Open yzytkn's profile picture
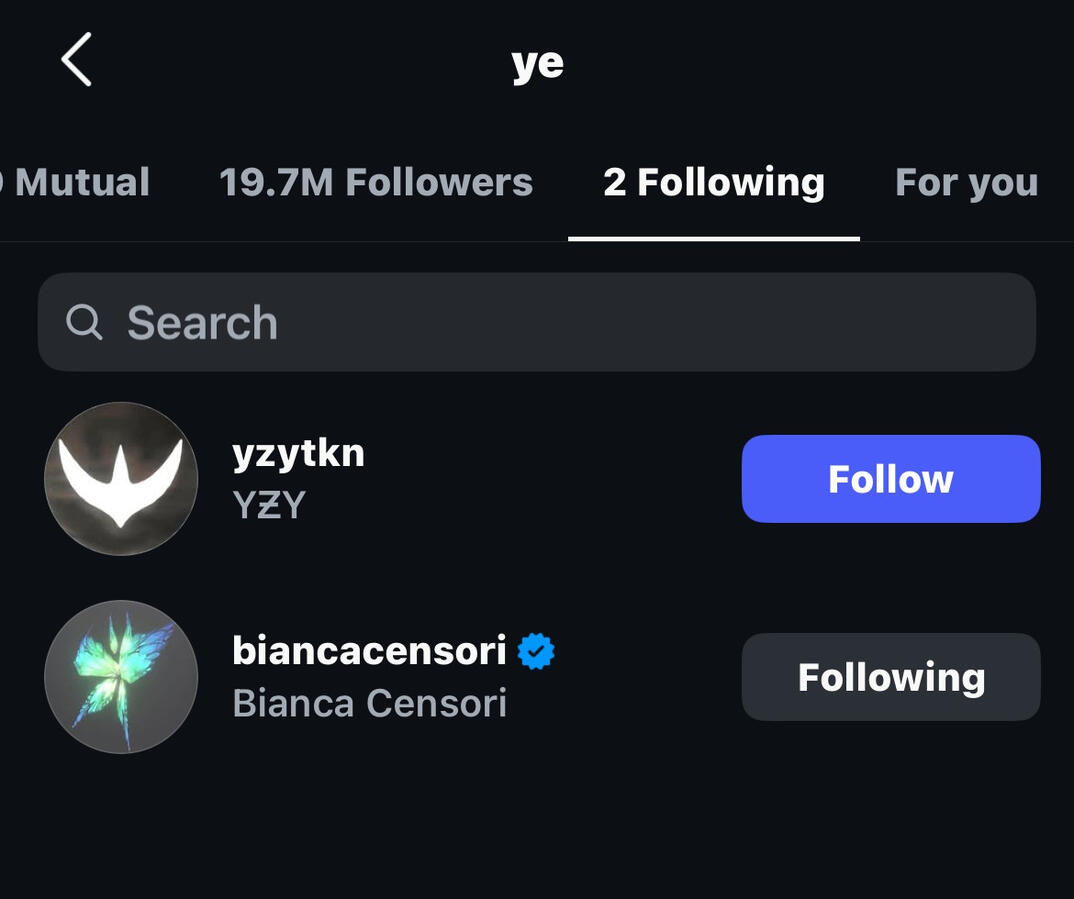1074x899 pixels. tap(121, 479)
